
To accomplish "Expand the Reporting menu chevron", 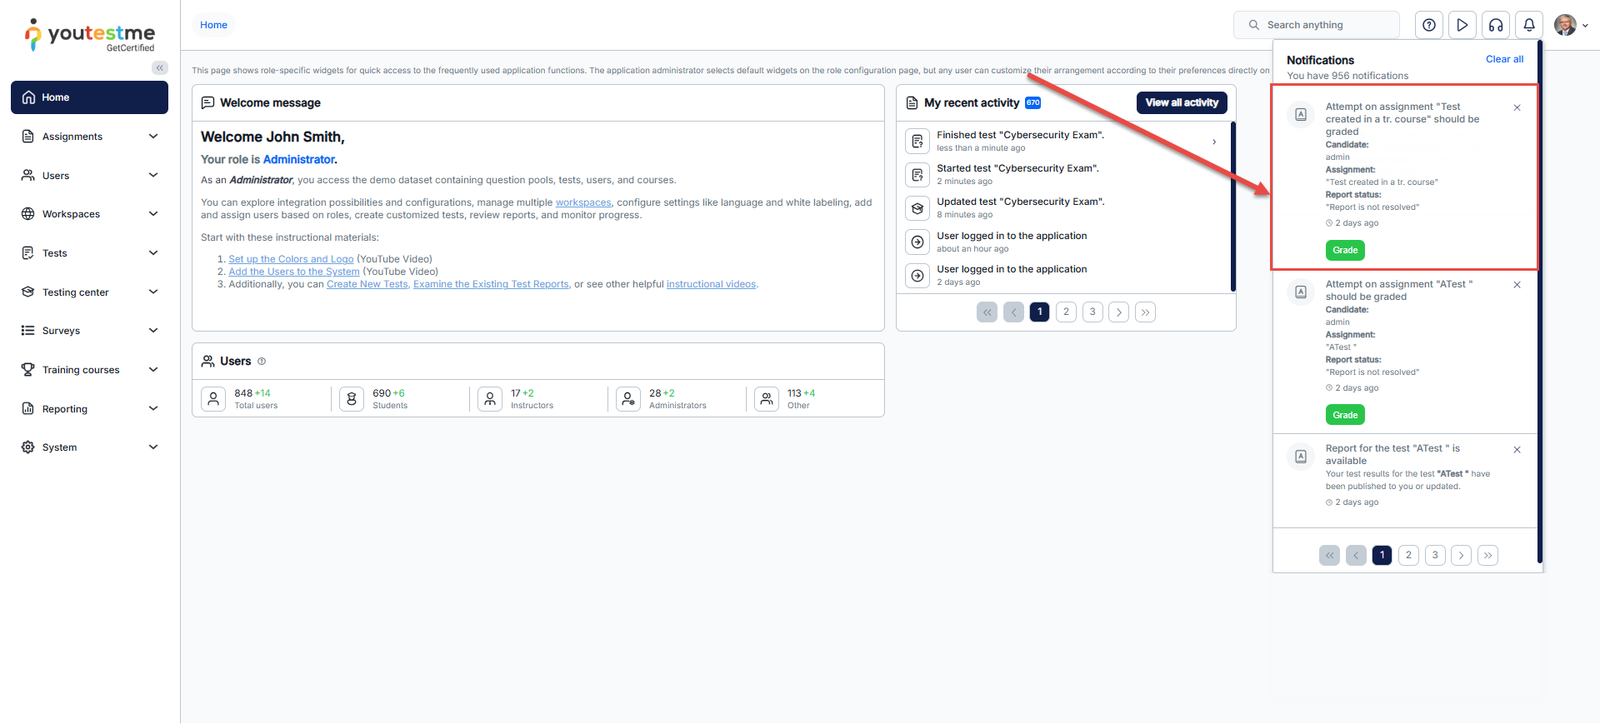I will (153, 409).
